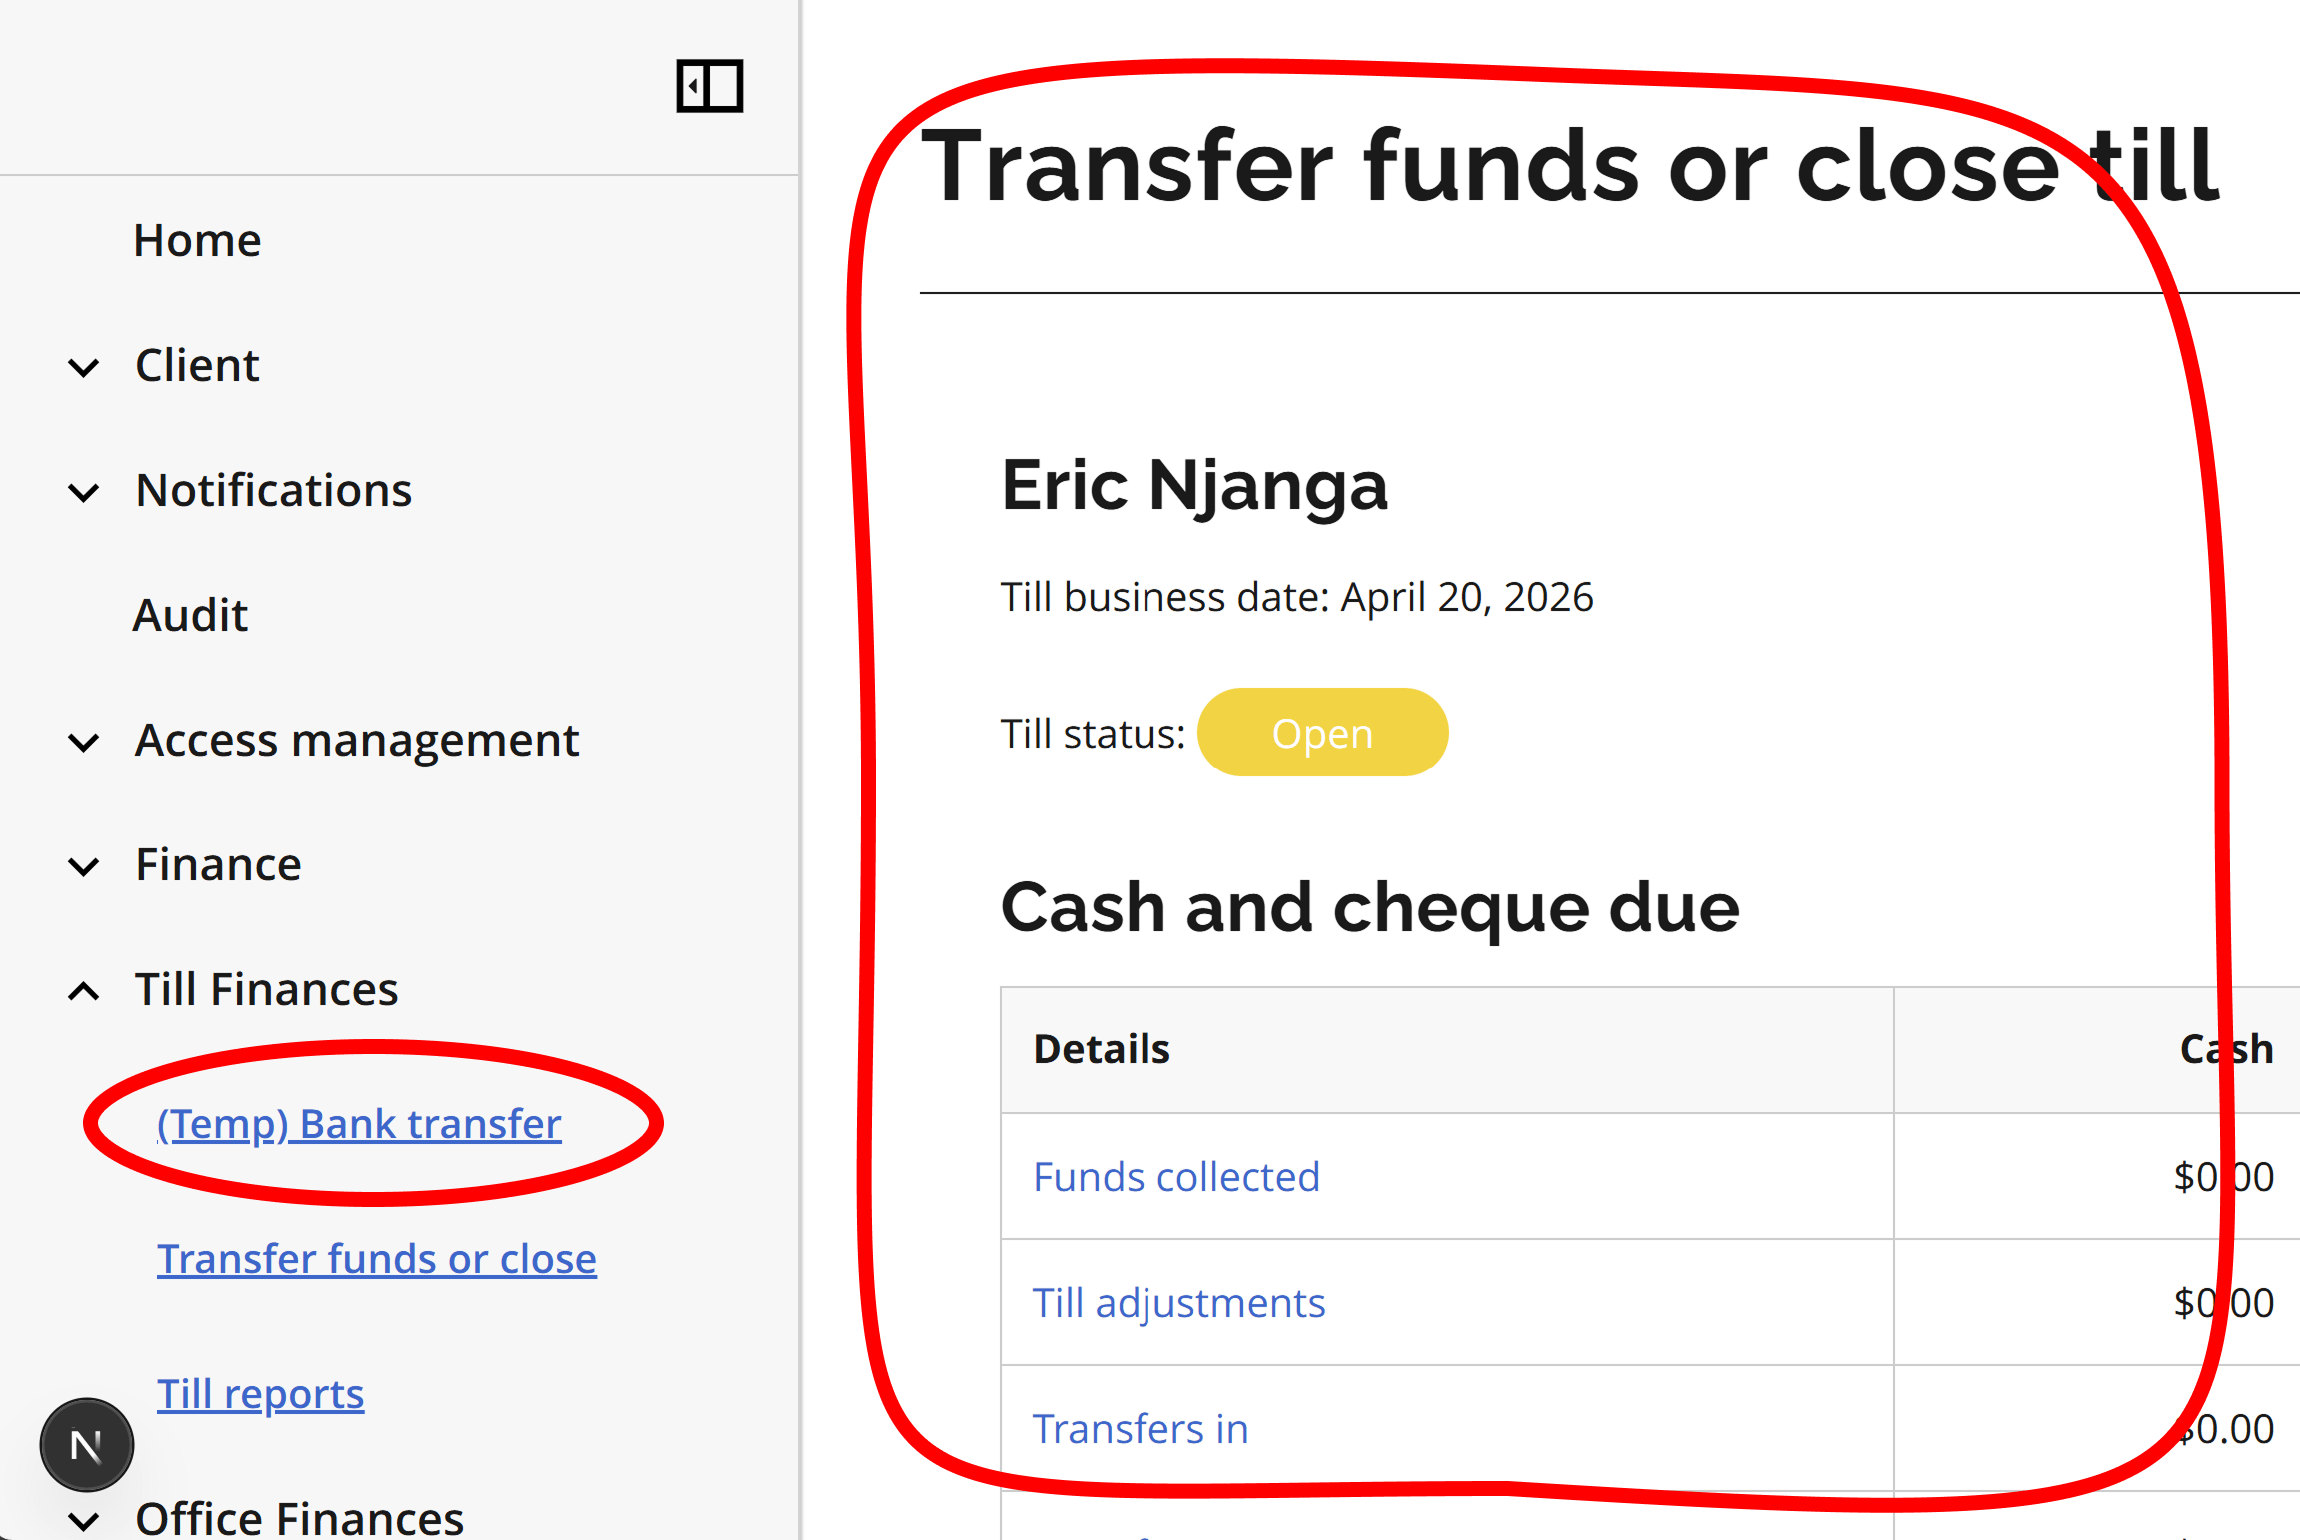This screenshot has height=1540, width=2300.
Task: Go to Home in sidebar
Action: 198,240
